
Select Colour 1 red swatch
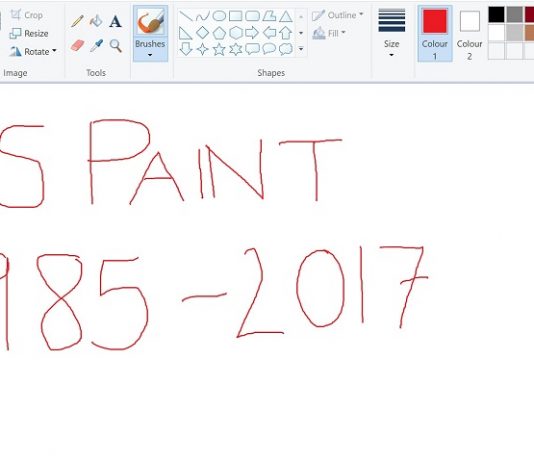click(435, 21)
